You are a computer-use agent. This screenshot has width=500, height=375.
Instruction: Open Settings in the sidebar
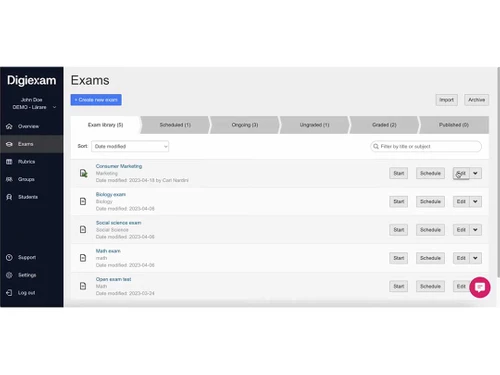(31, 275)
